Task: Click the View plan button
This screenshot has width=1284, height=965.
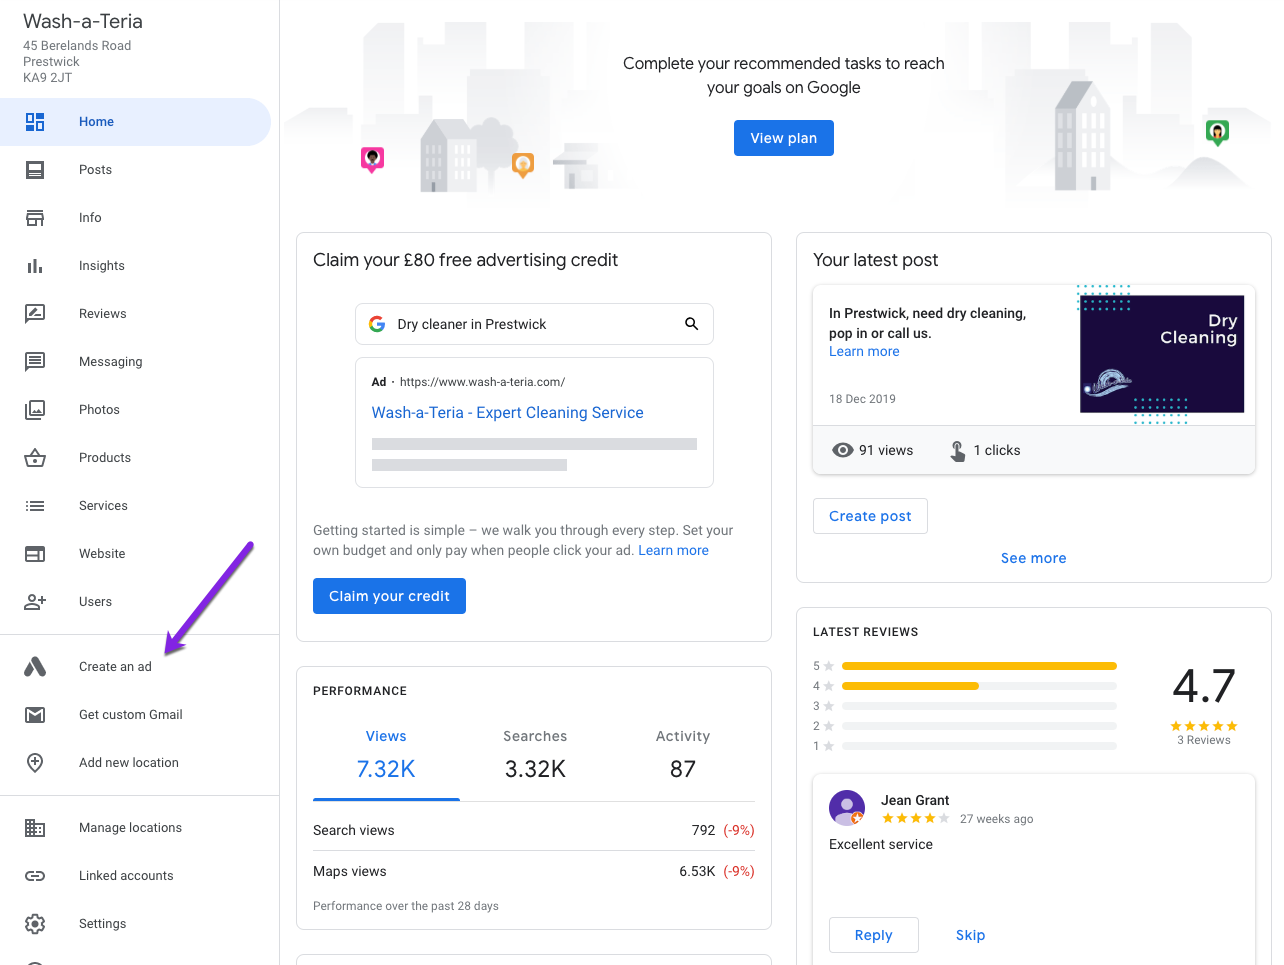Action: [784, 138]
